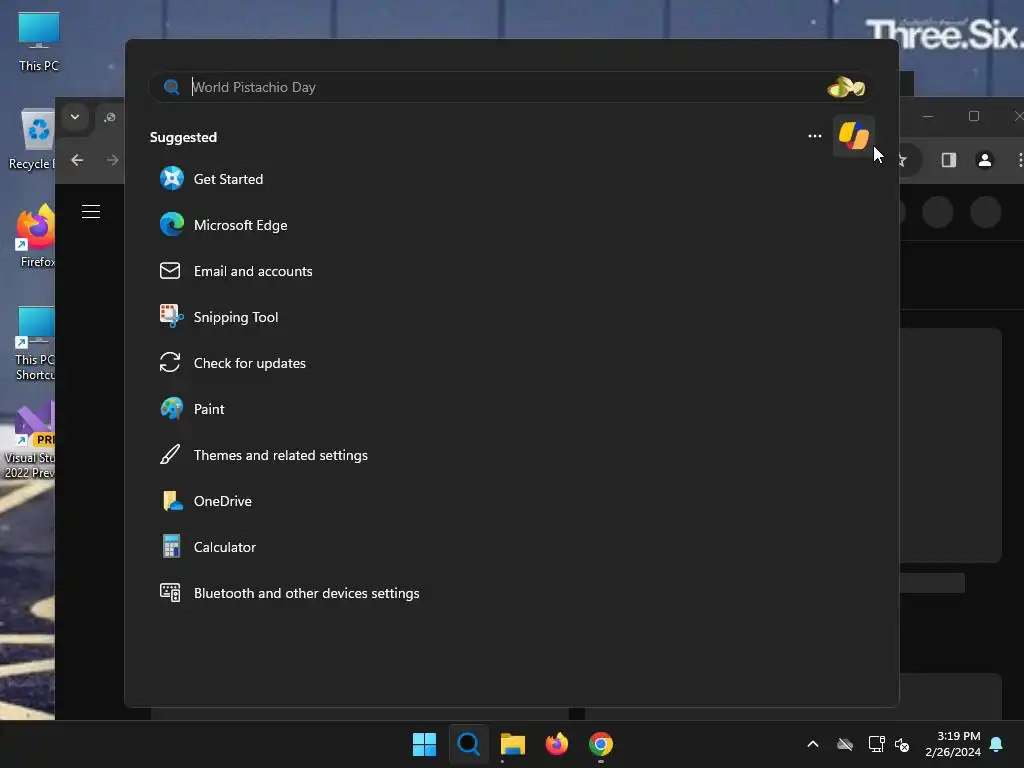
Task: Open Firefox from the taskbar
Action: coord(556,744)
